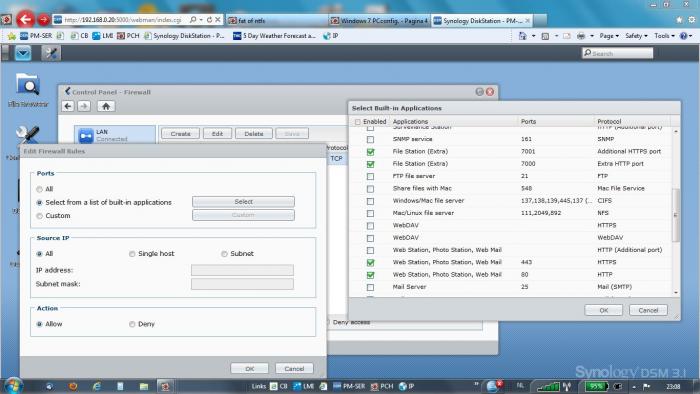Open IE Home toolbar icon

(522, 36)
